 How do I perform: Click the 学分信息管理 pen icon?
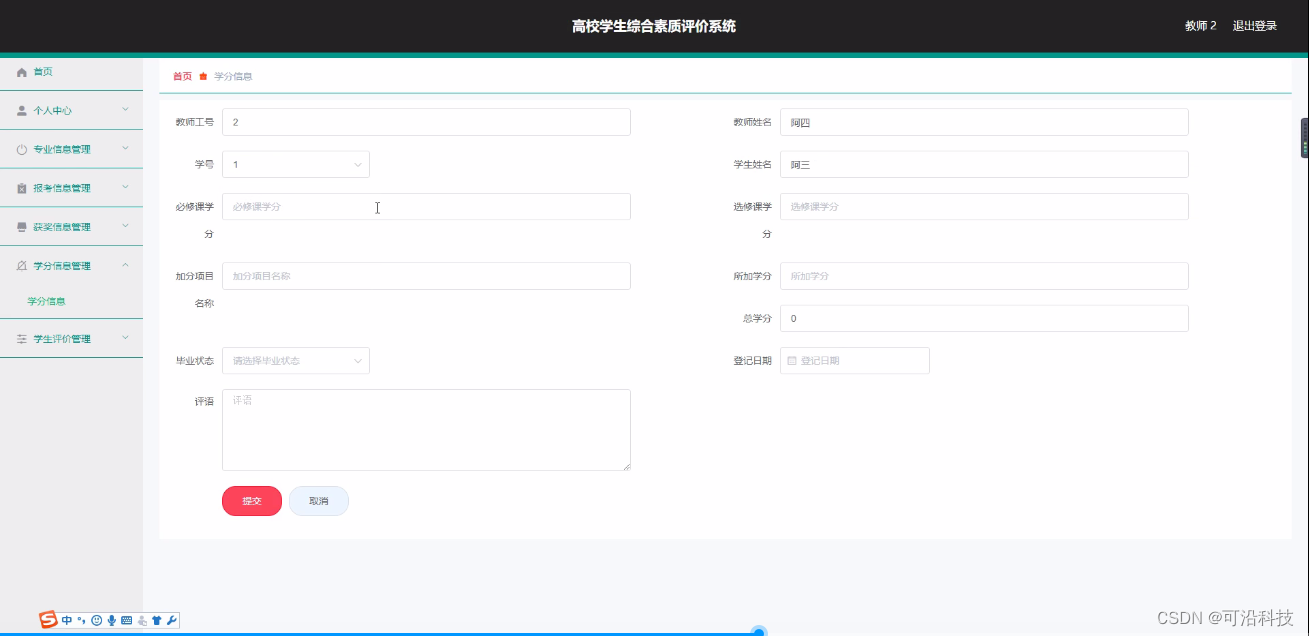pos(20,265)
